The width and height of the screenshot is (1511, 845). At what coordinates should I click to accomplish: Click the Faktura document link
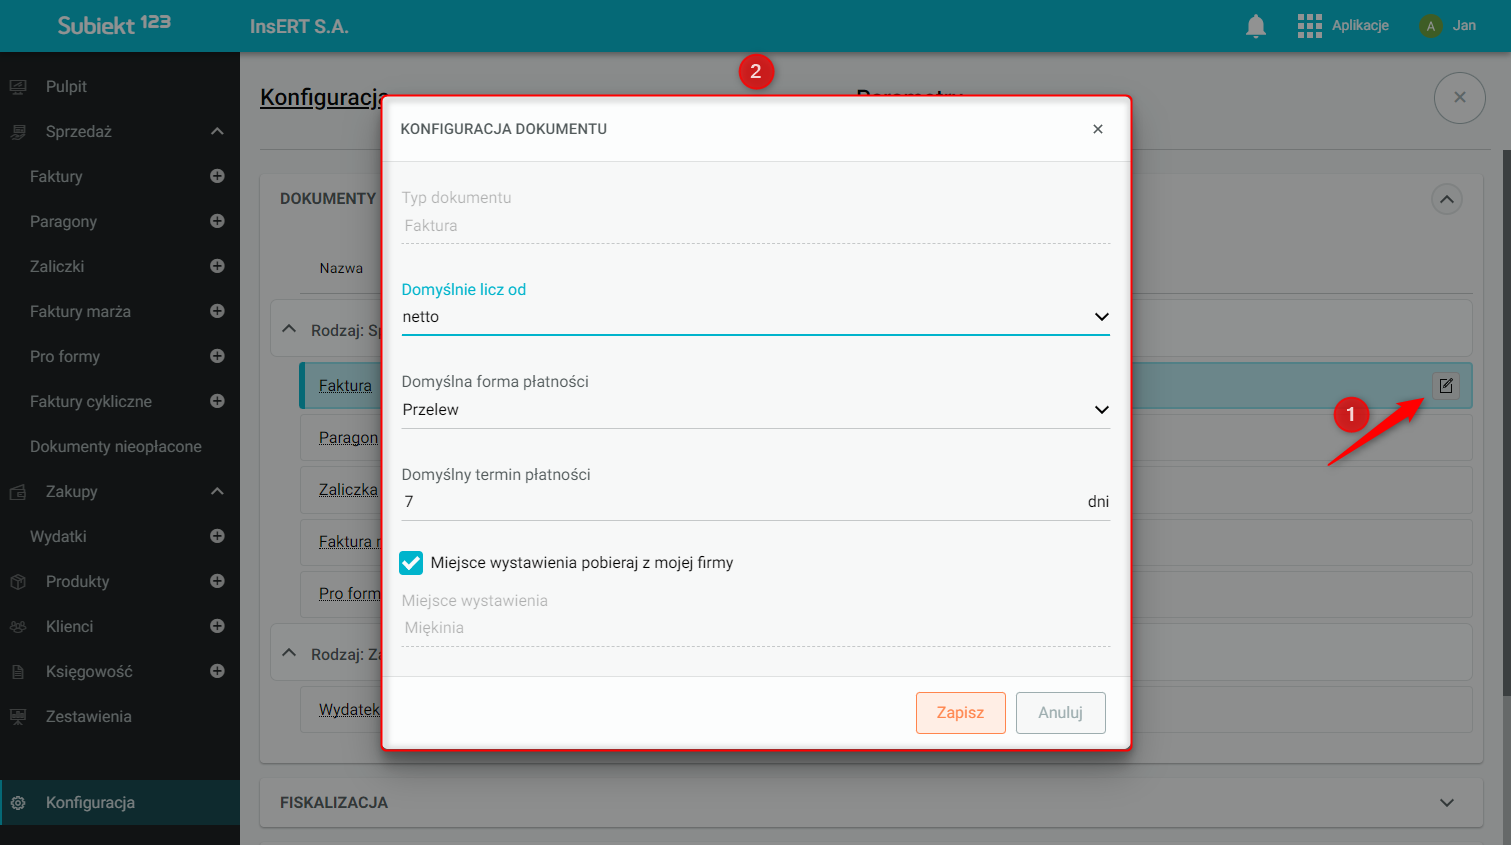(345, 386)
